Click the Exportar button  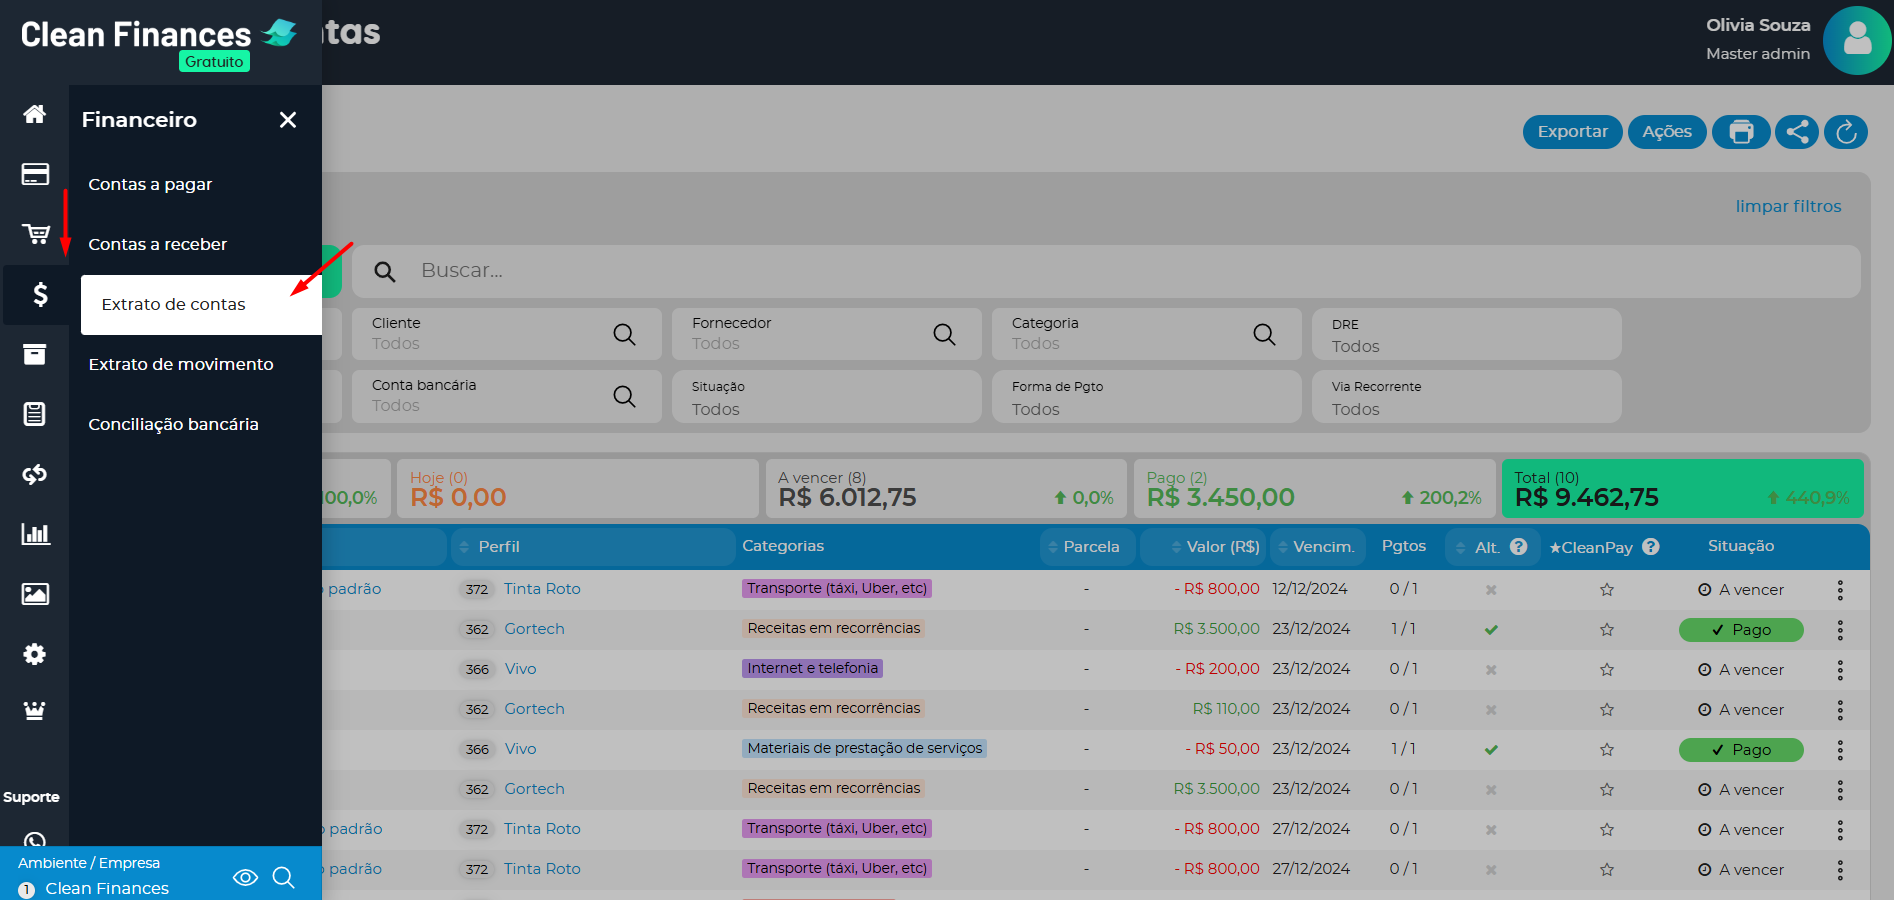[1572, 132]
